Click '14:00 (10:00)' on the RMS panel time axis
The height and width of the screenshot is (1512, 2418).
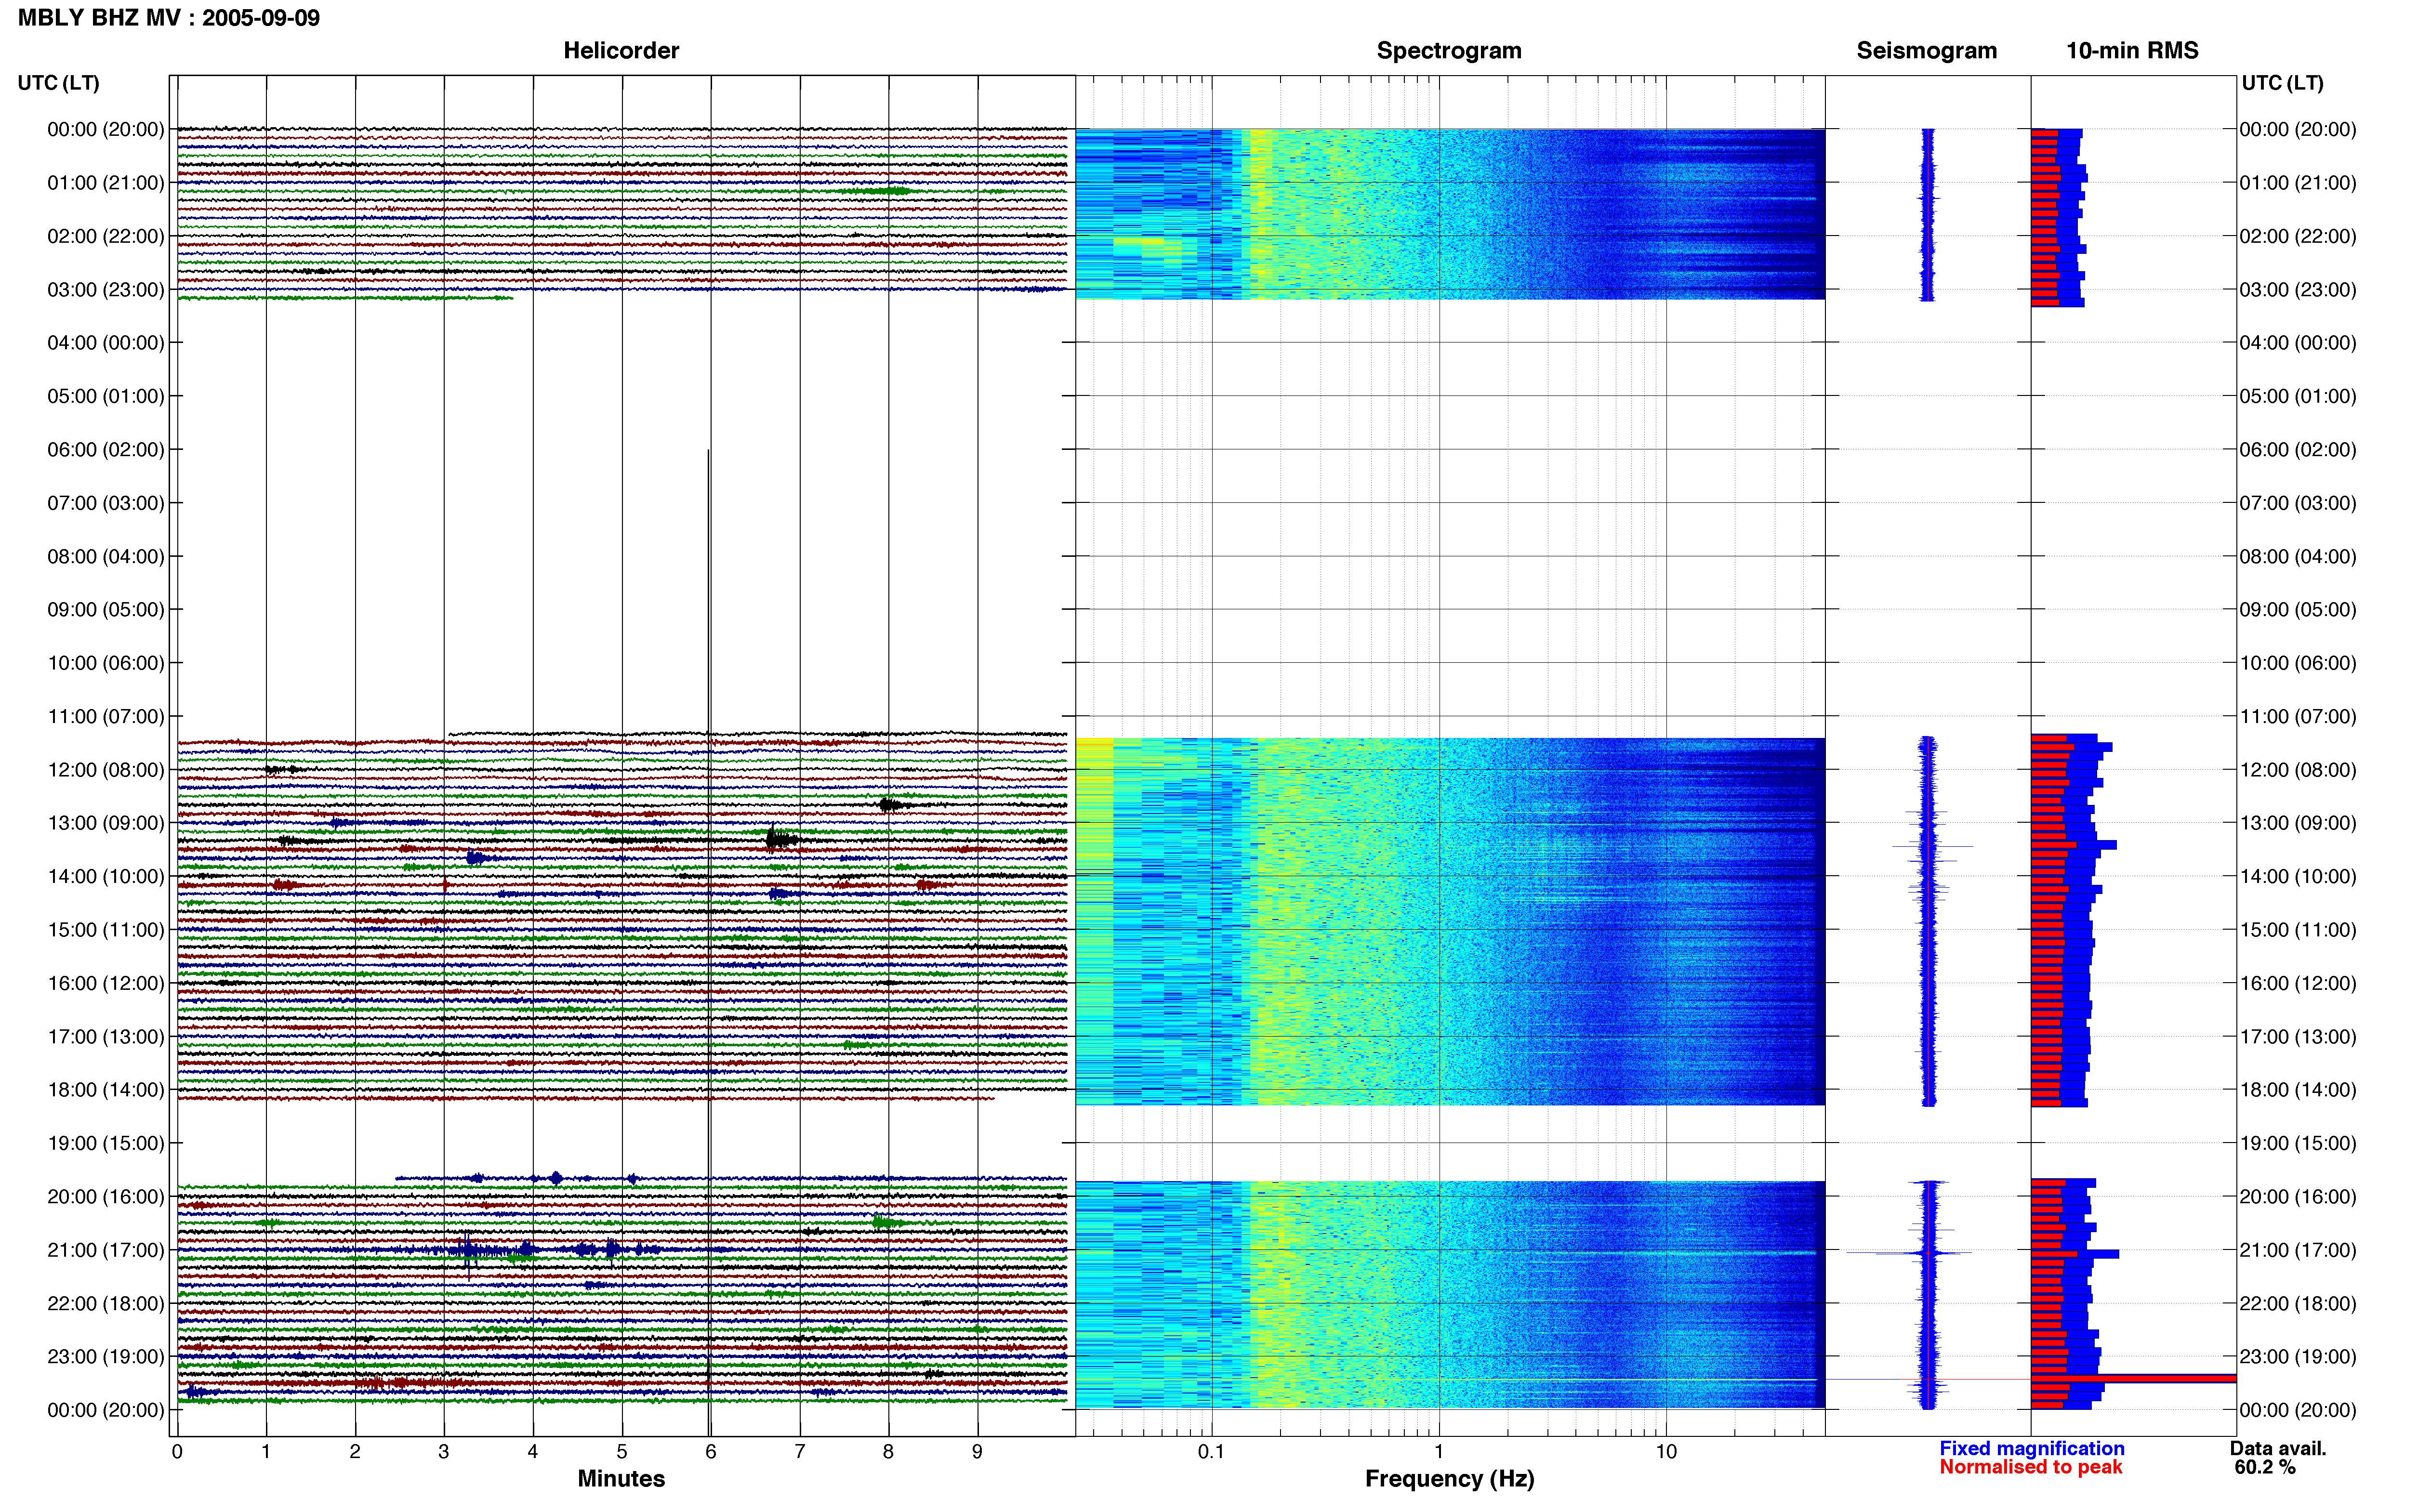pos(2298,877)
